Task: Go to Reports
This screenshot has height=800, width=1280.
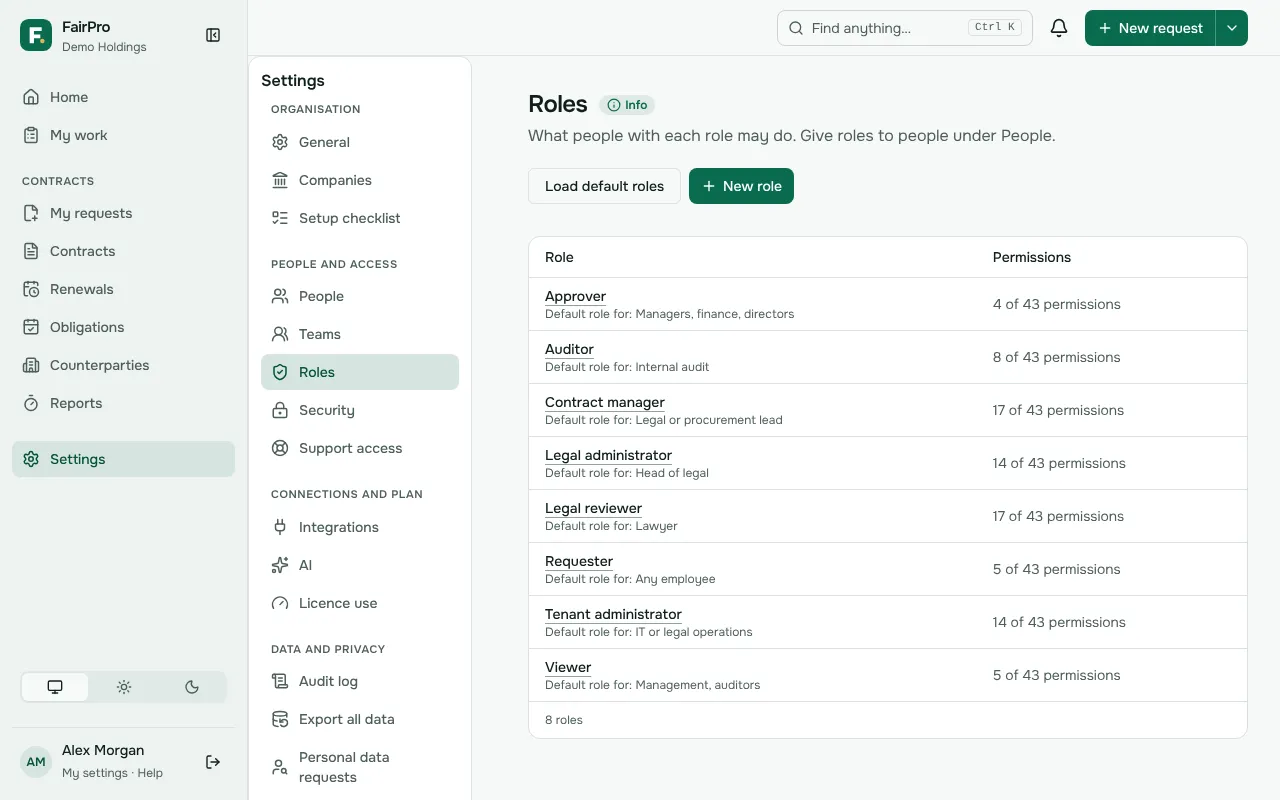Action: (123, 403)
